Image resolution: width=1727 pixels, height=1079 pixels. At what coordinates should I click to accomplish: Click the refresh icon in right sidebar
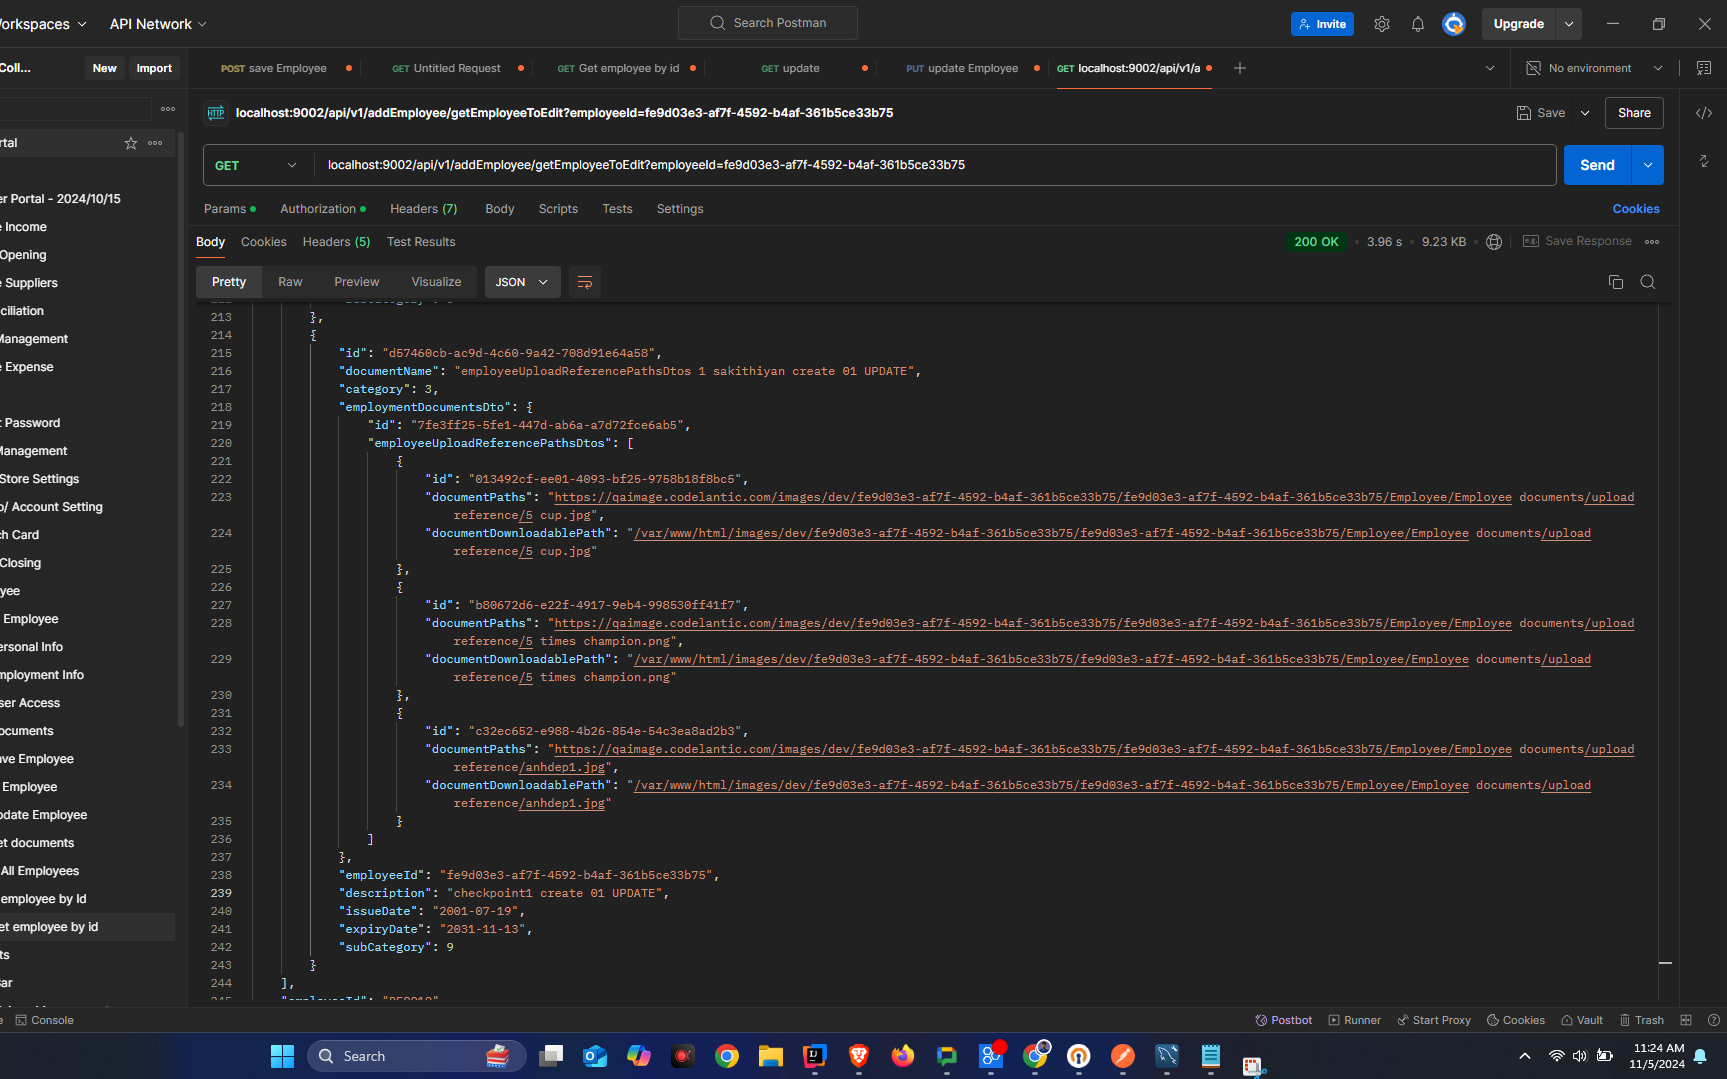[1704, 161]
